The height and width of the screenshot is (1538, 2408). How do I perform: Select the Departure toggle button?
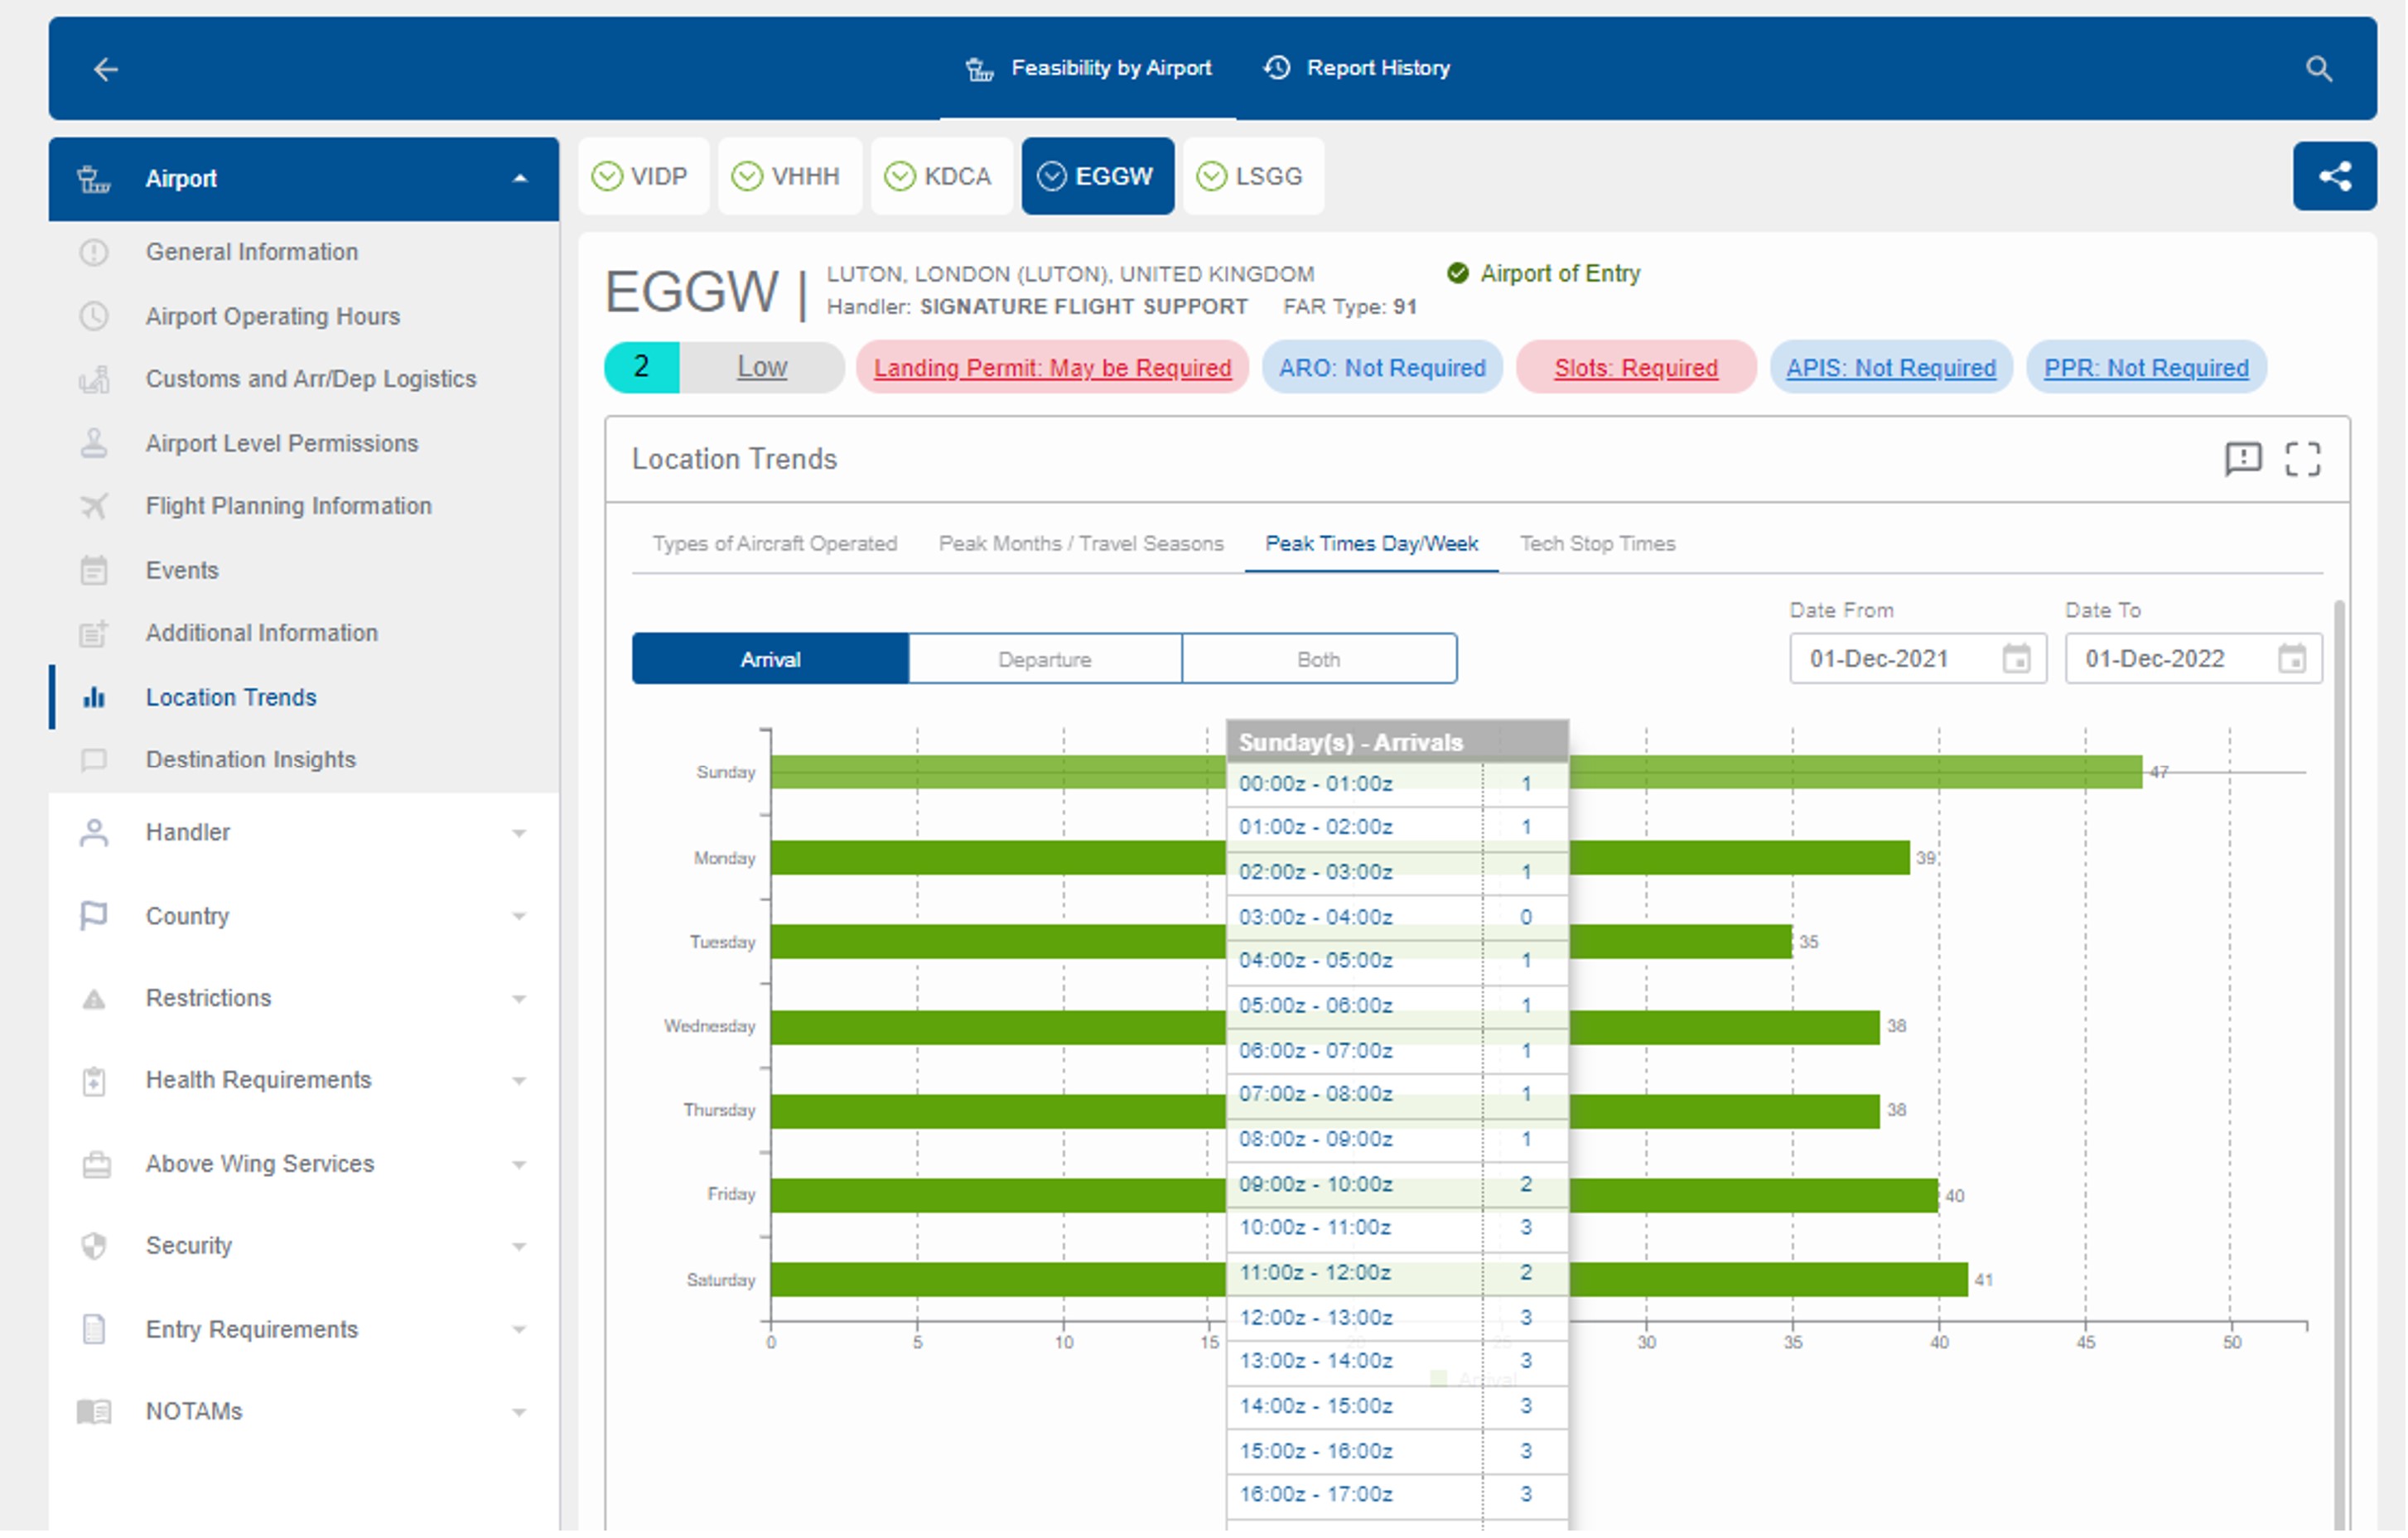tap(1045, 659)
